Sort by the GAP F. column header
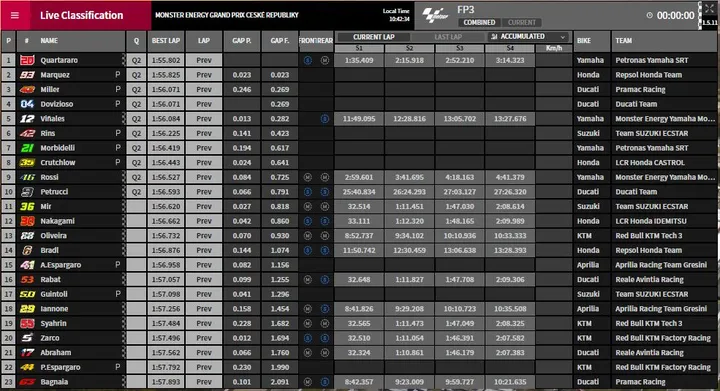Screen dimensions: 720x391 280,41
